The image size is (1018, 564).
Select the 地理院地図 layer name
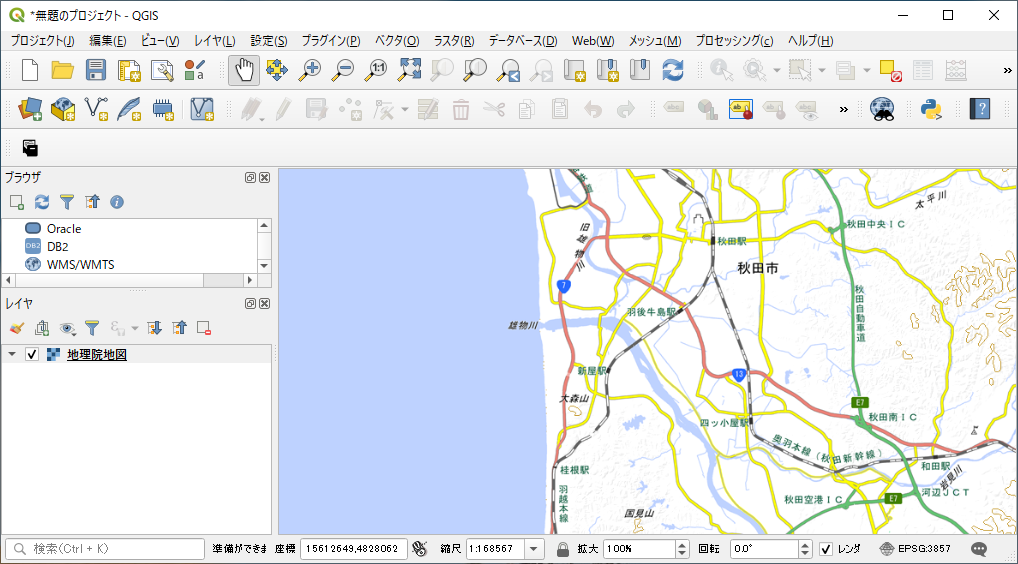coord(97,354)
